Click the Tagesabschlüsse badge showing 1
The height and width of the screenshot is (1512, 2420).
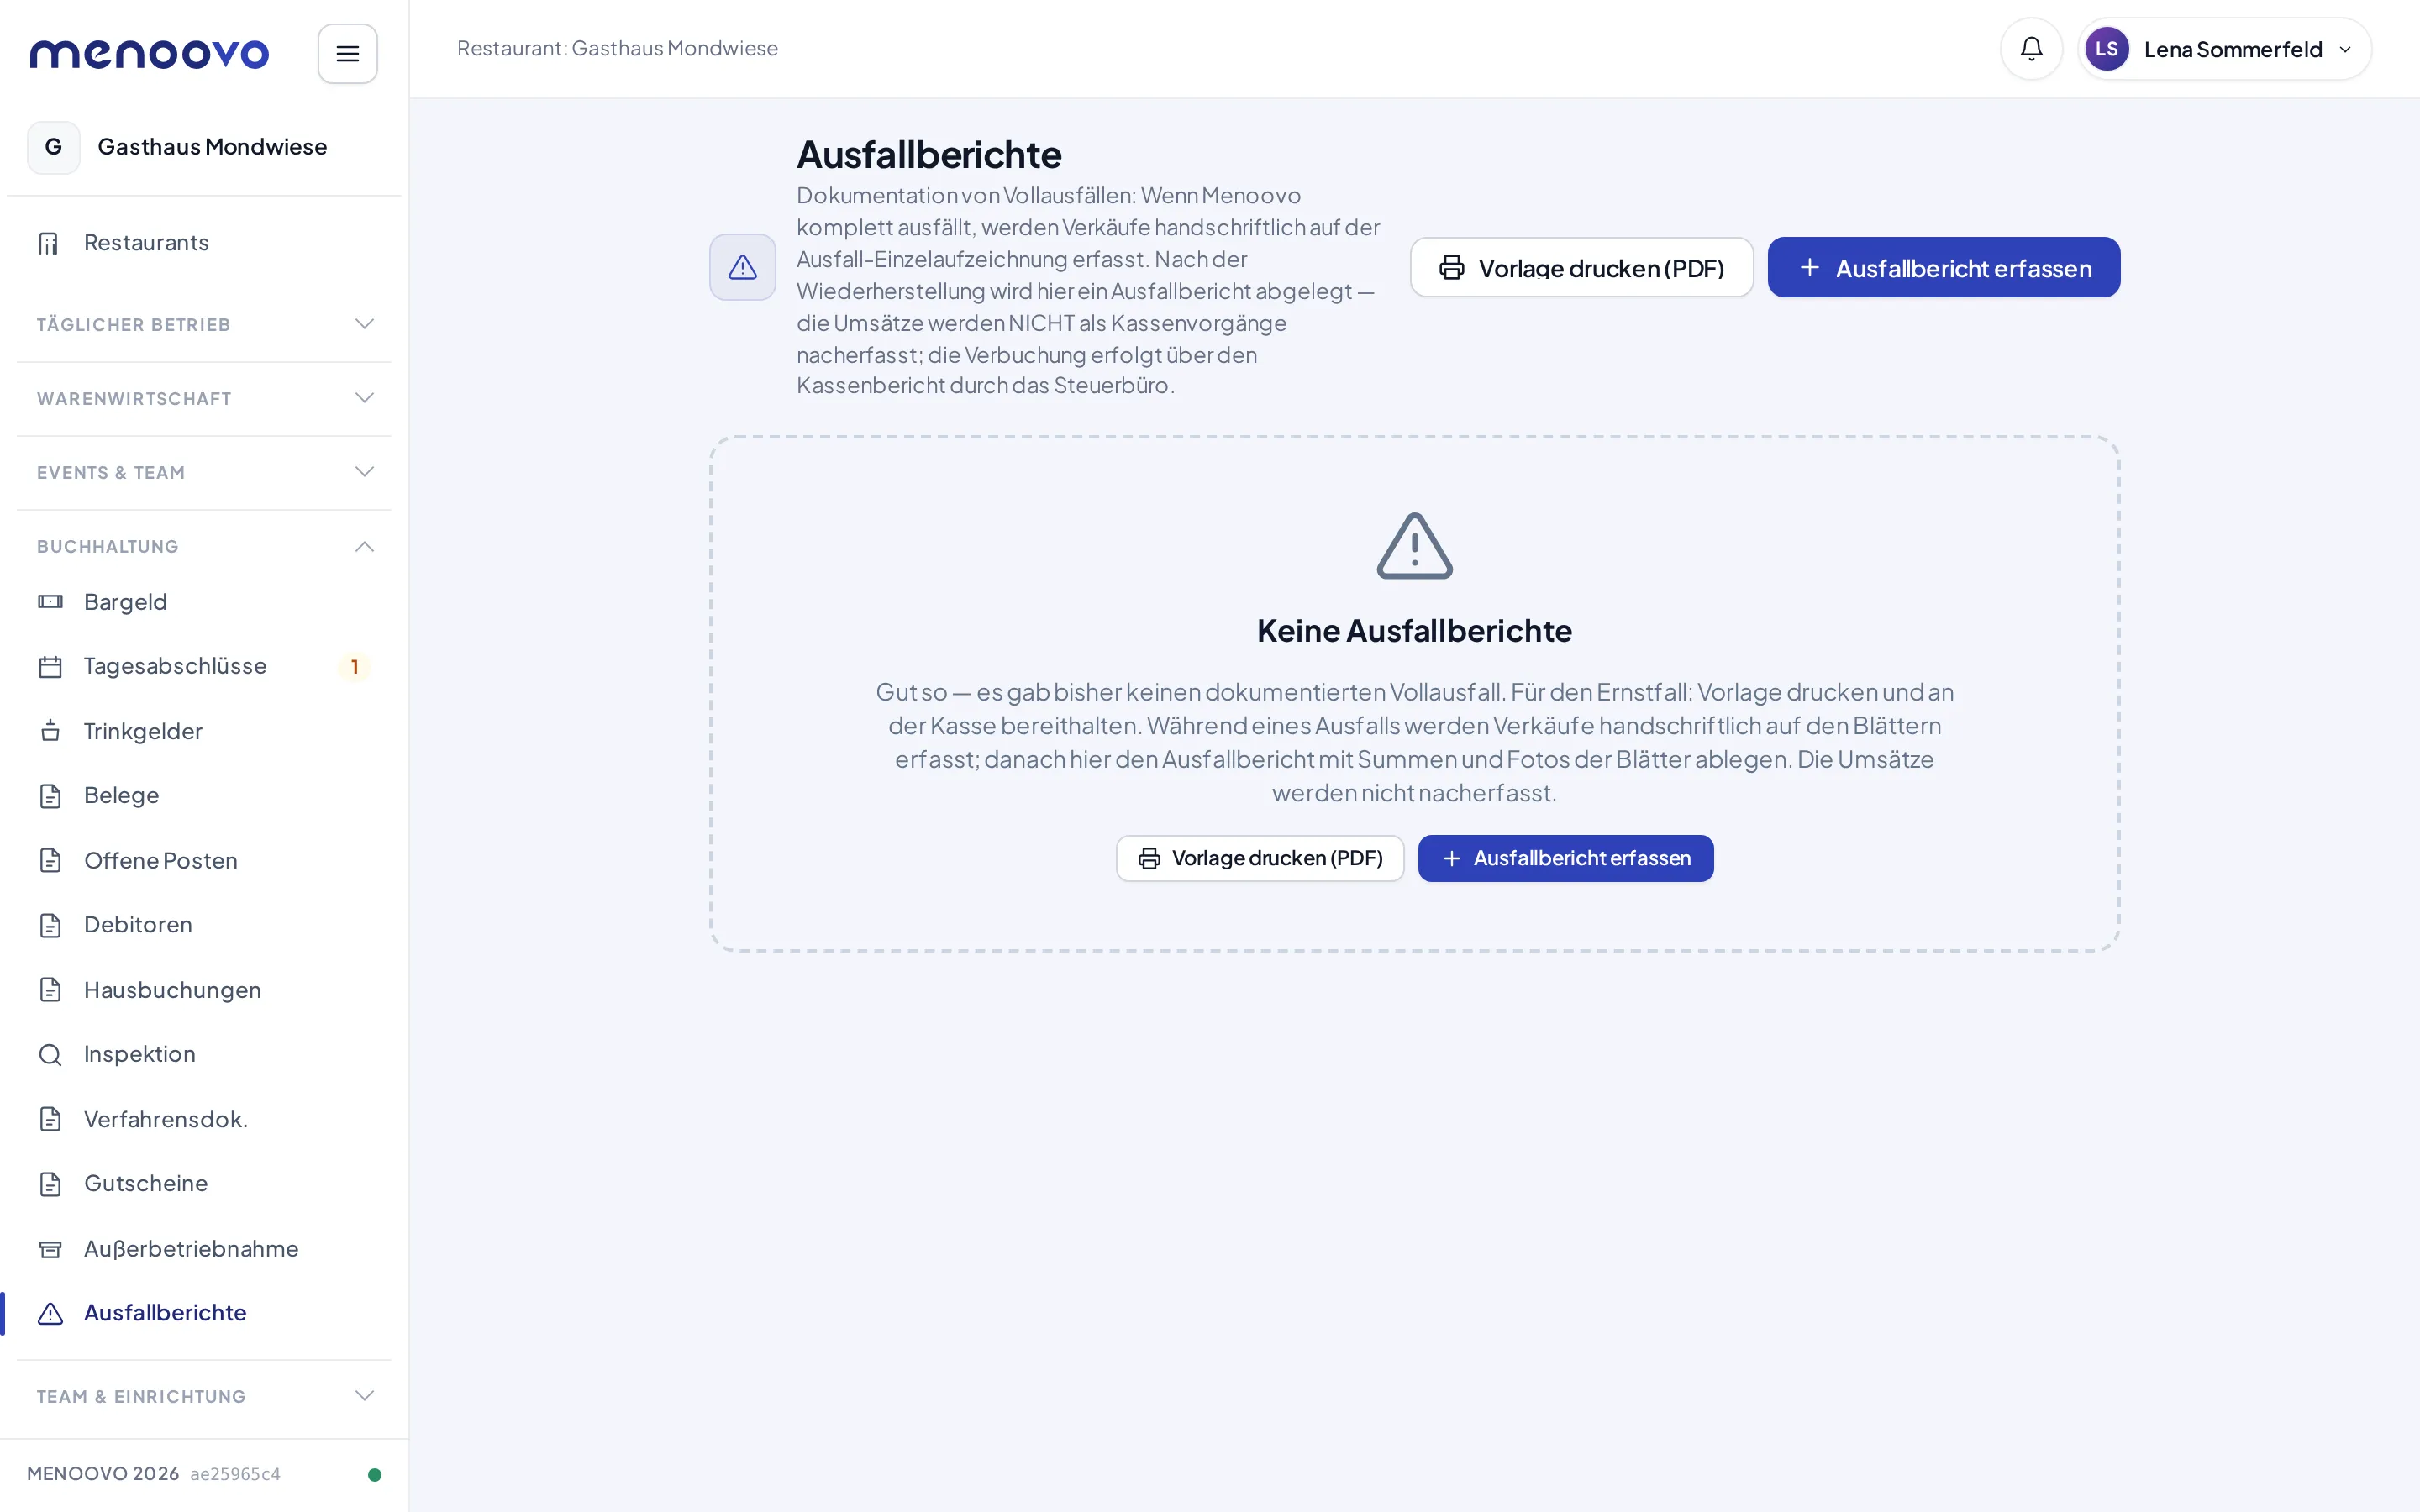(x=354, y=667)
